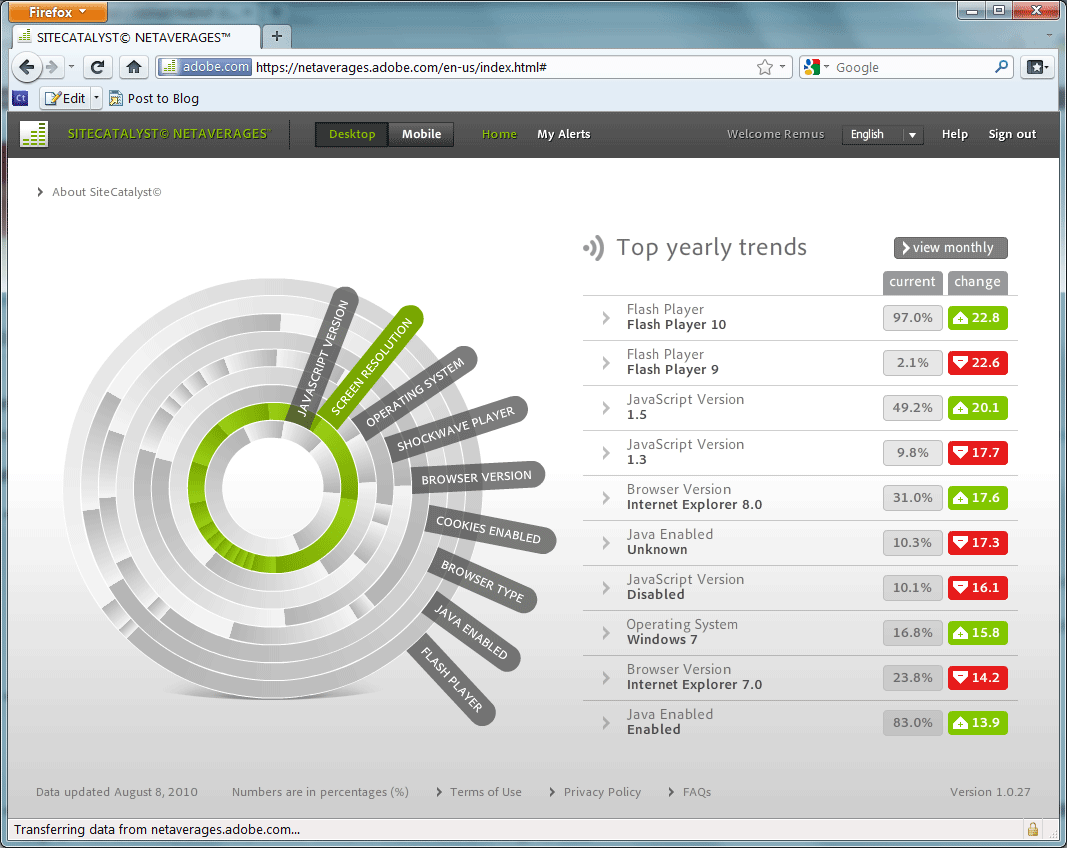Image resolution: width=1067 pixels, height=848 pixels.
Task: Open Google search via the search engine icon
Action: pyautogui.click(x=811, y=66)
